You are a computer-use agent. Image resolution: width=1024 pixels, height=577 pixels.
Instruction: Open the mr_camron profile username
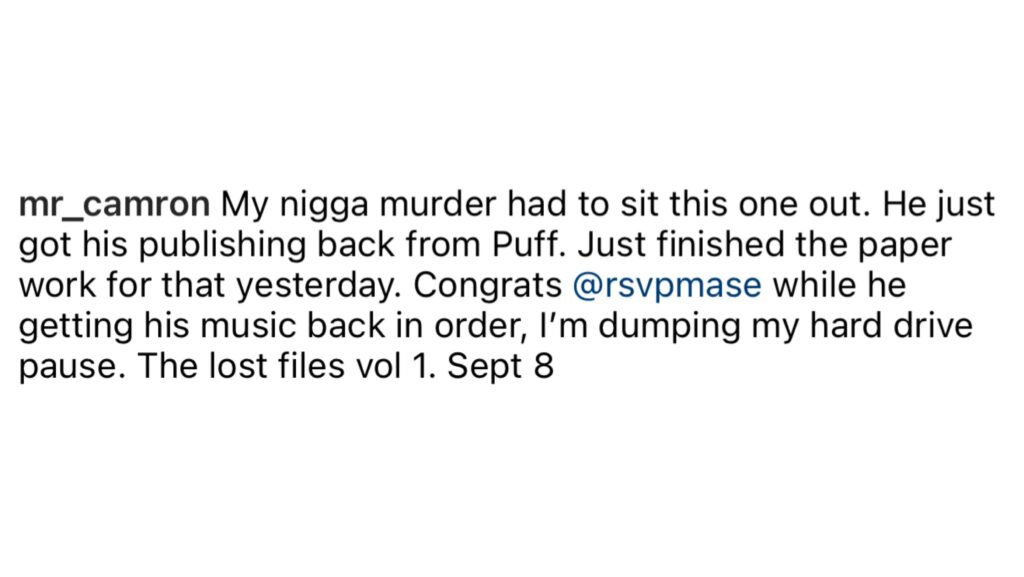tap(114, 205)
